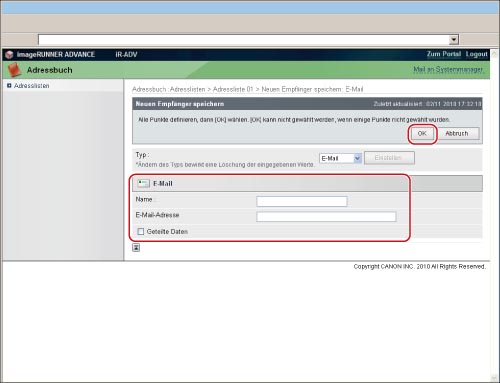Enable the Geteilte Daten checkbox
The height and width of the screenshot is (383, 500).
141,231
